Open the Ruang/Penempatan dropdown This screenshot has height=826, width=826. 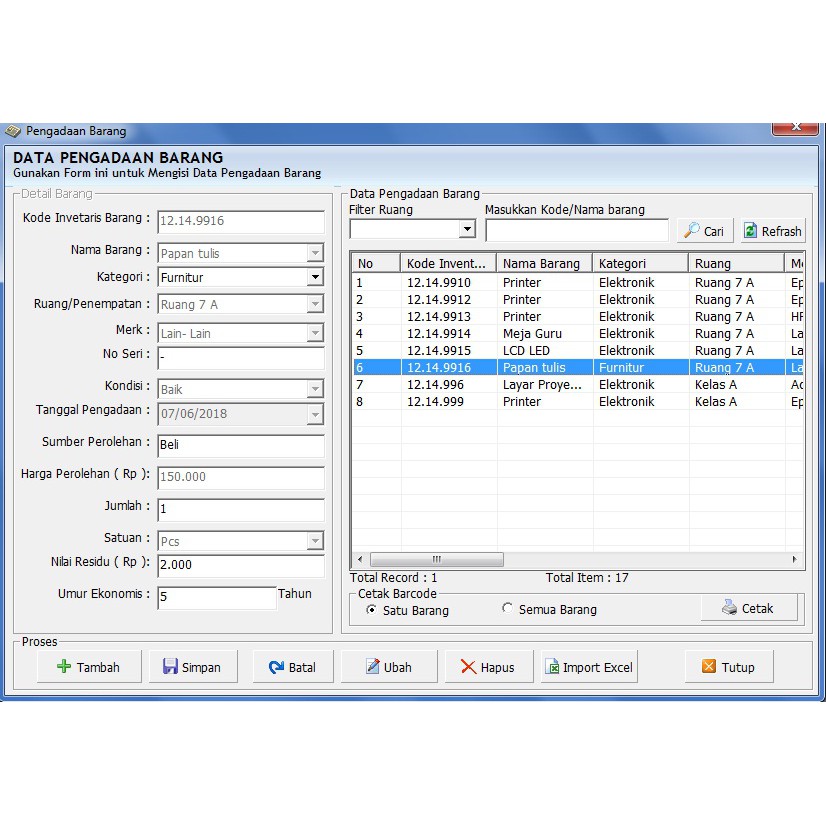(315, 304)
